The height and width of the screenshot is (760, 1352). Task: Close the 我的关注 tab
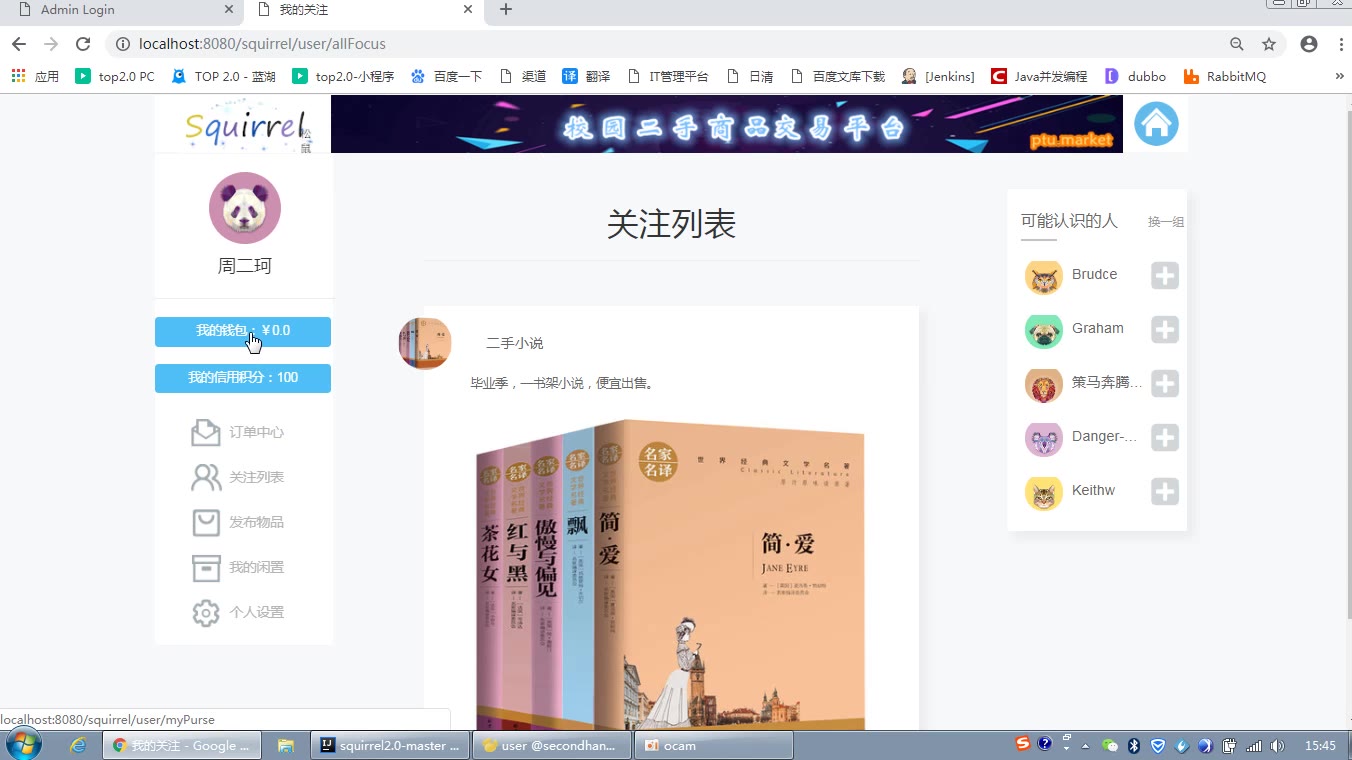coord(468,10)
